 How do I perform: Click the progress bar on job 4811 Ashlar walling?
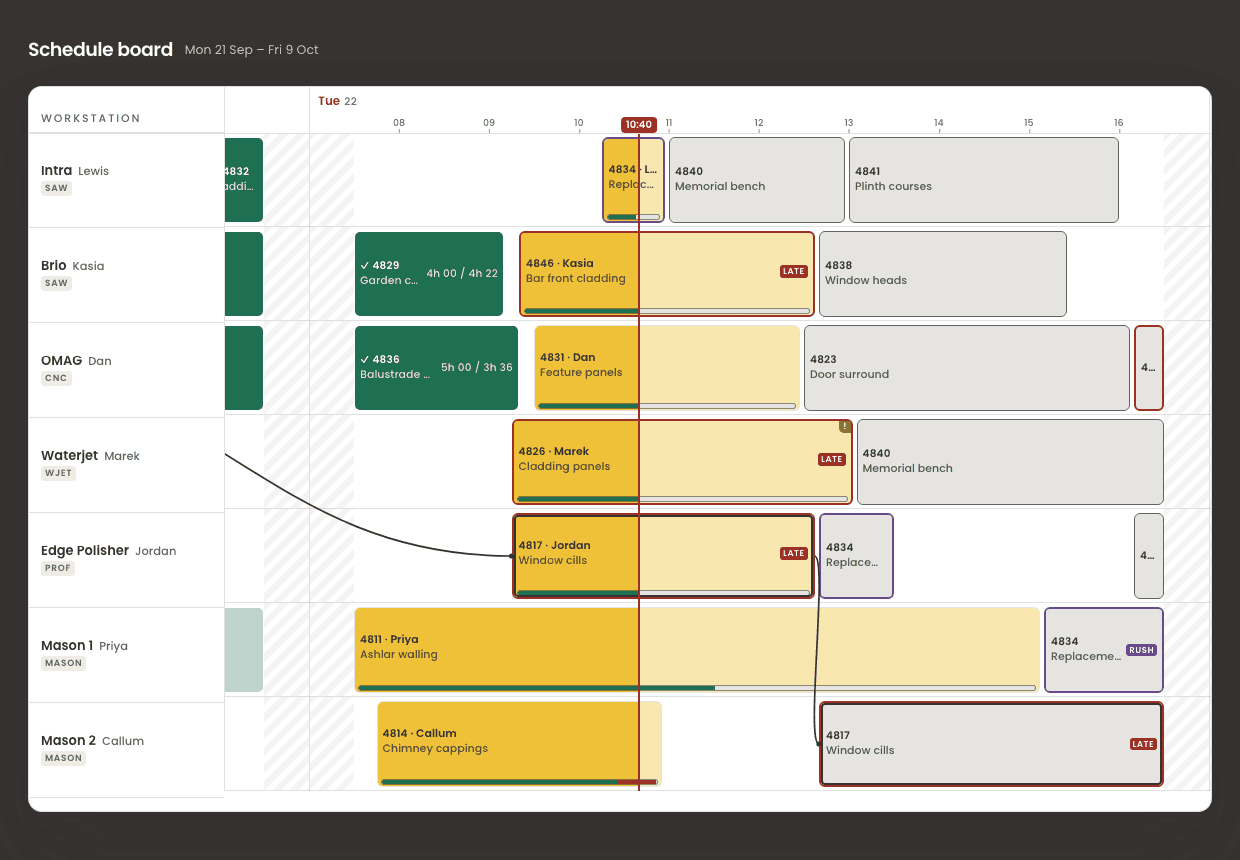point(697,688)
